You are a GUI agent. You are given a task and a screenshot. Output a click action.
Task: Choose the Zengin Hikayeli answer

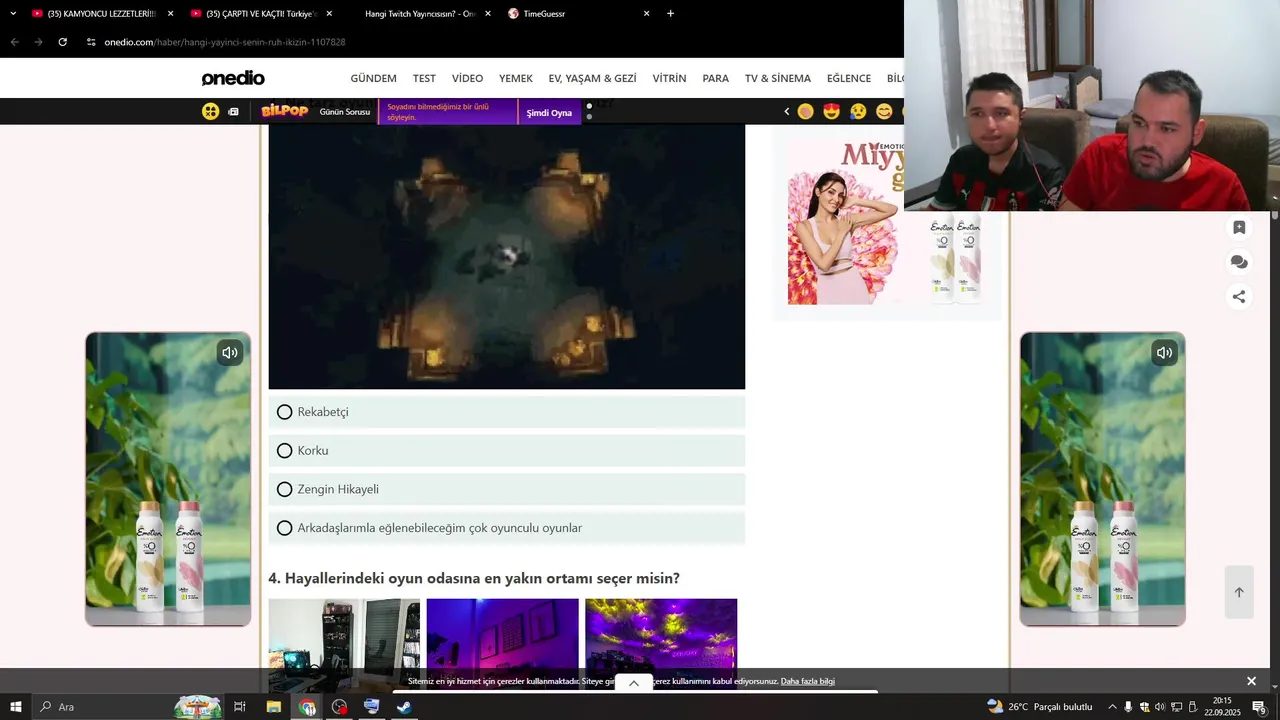(506, 489)
